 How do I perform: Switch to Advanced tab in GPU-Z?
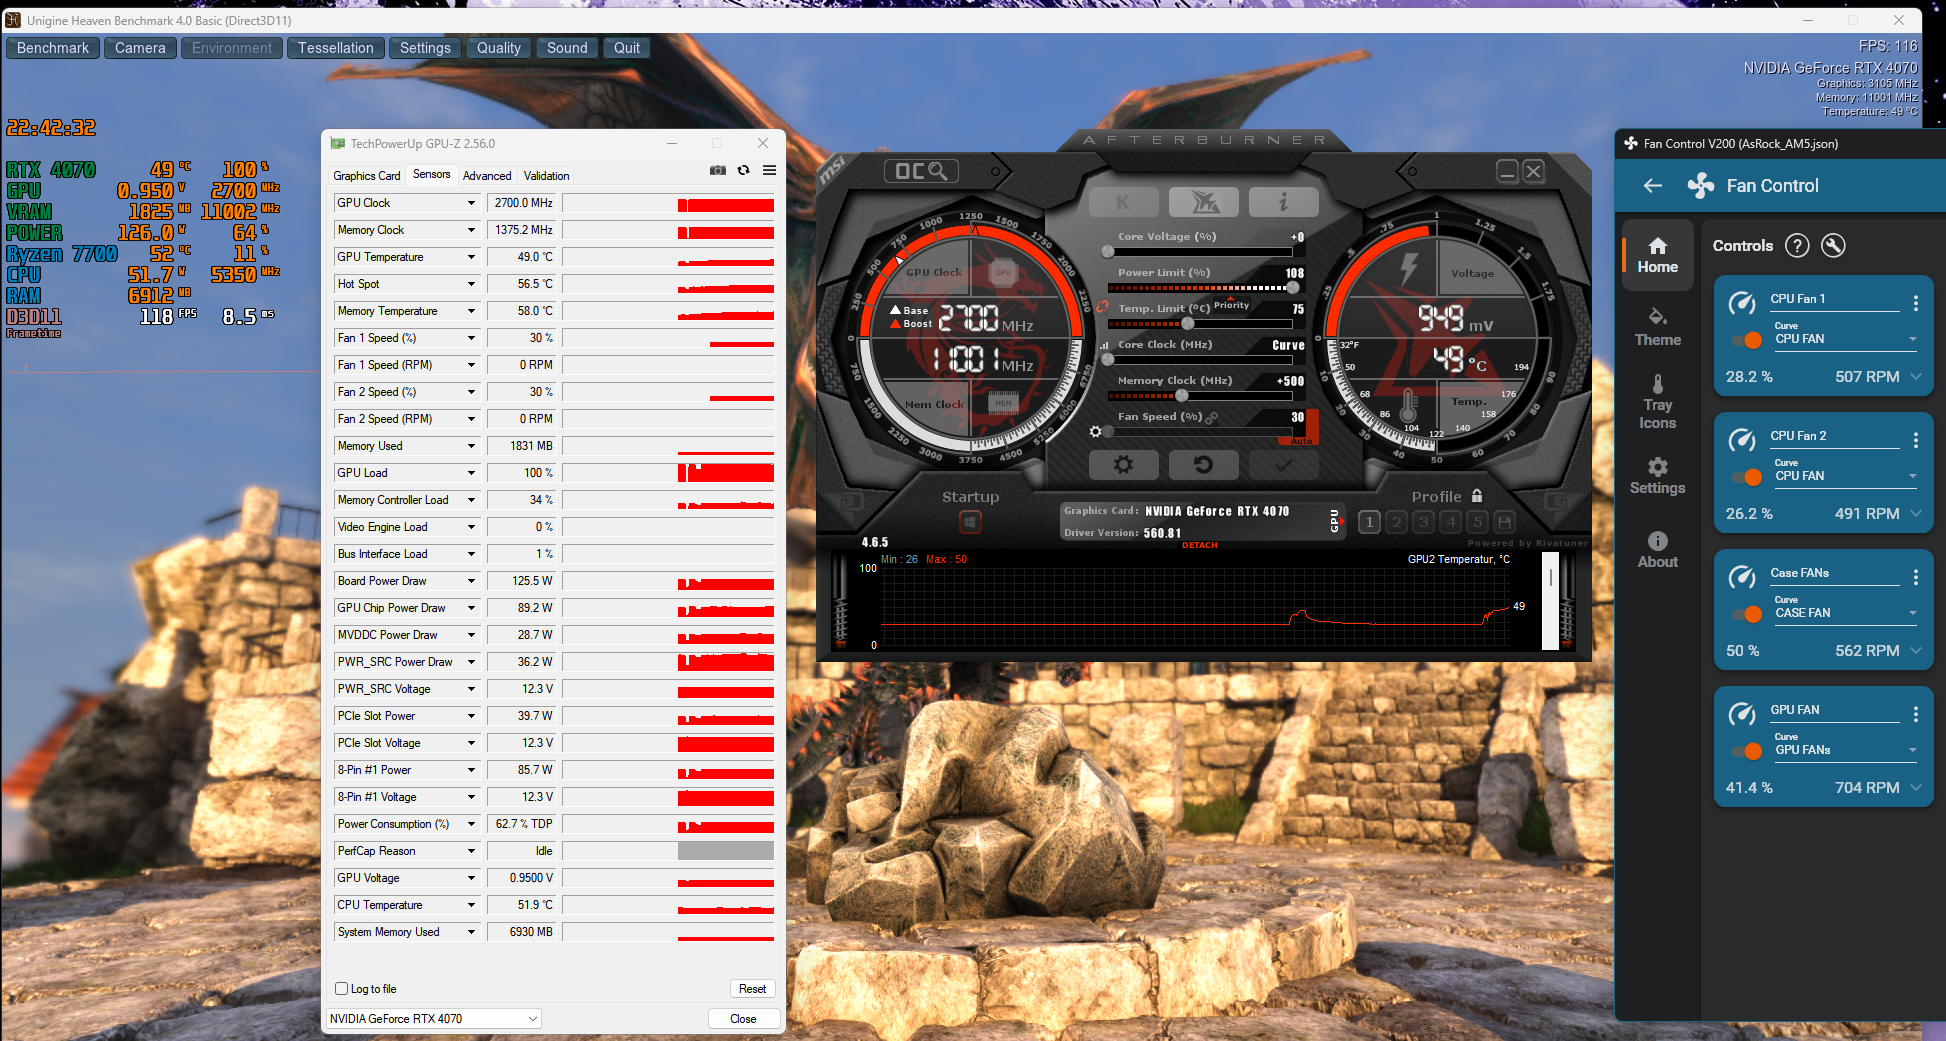coord(487,176)
